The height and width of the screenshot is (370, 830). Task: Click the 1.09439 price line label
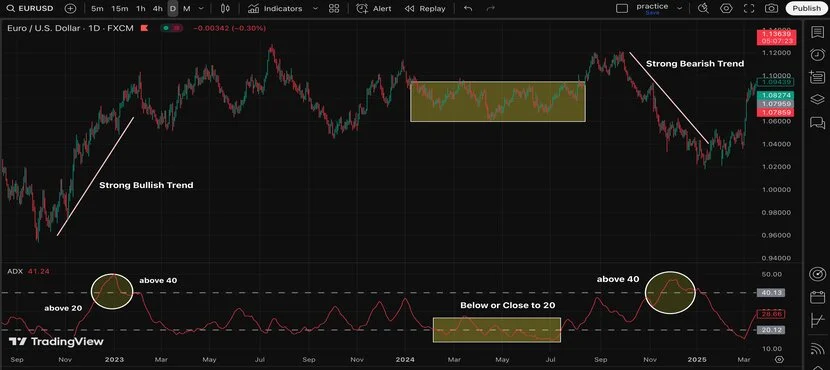[x=774, y=82]
